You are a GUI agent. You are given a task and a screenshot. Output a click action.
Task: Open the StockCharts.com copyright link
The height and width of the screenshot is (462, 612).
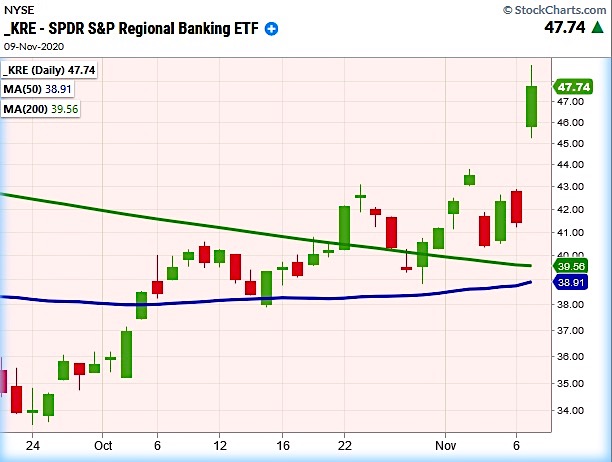click(x=558, y=8)
